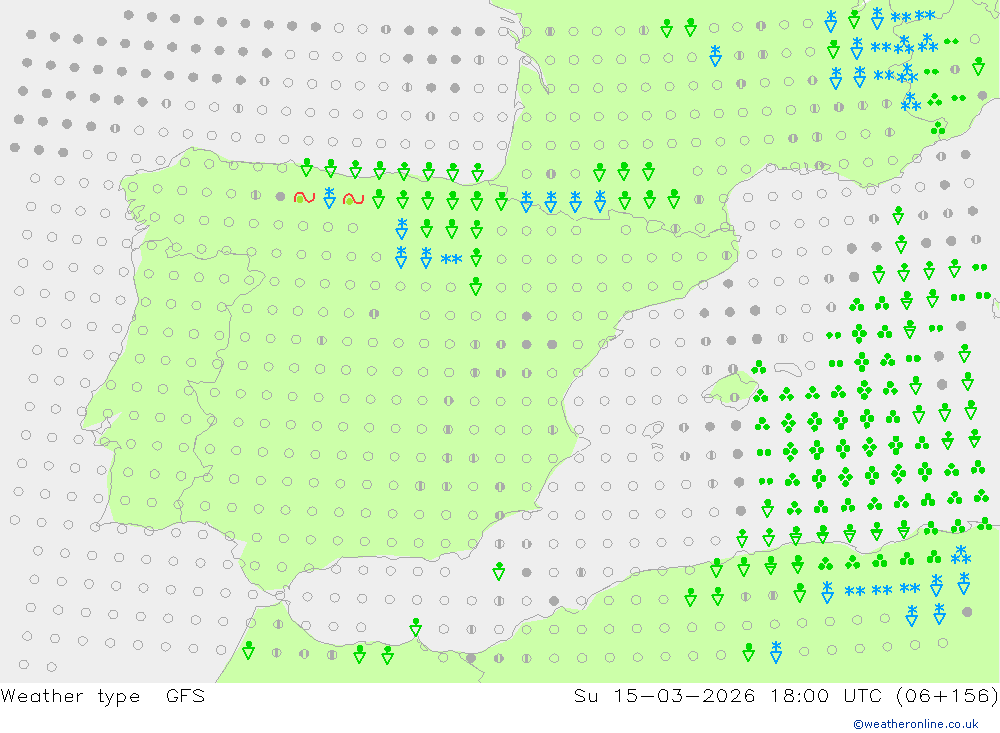Click the lone green shower symbol in sea south of Spain
Screen dimensions: 1000x733
tap(499, 571)
